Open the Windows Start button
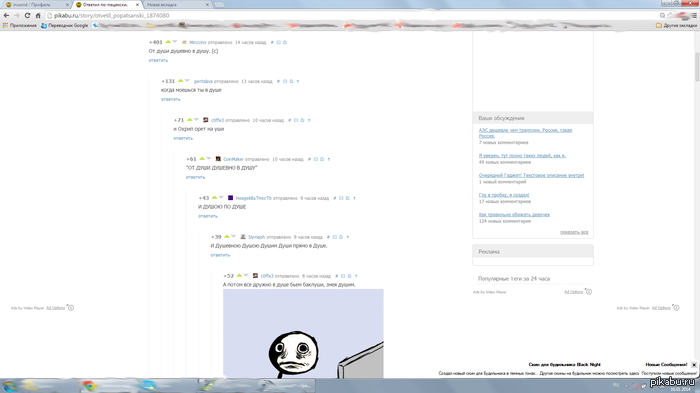The height and width of the screenshot is (393, 700). point(9,386)
